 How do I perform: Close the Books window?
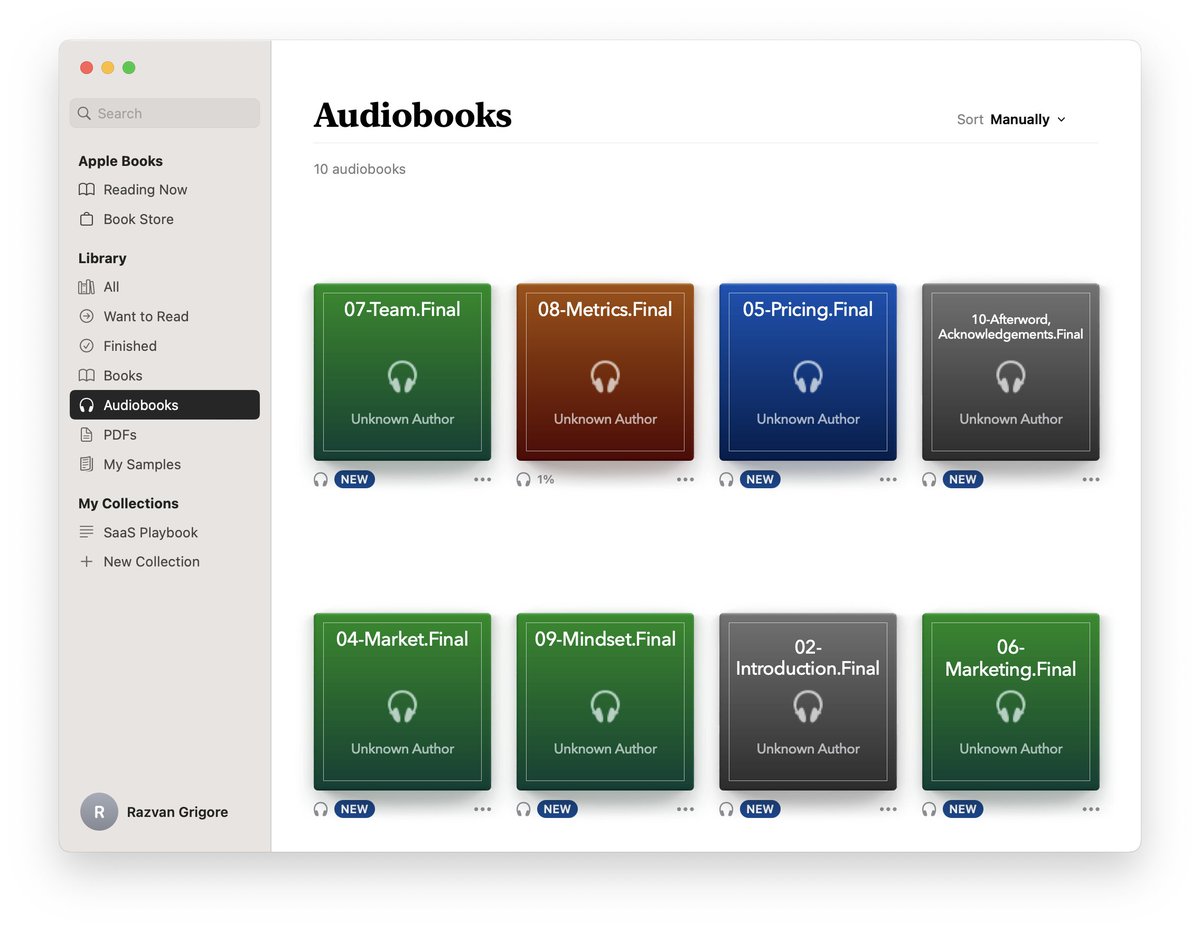[x=87, y=67]
